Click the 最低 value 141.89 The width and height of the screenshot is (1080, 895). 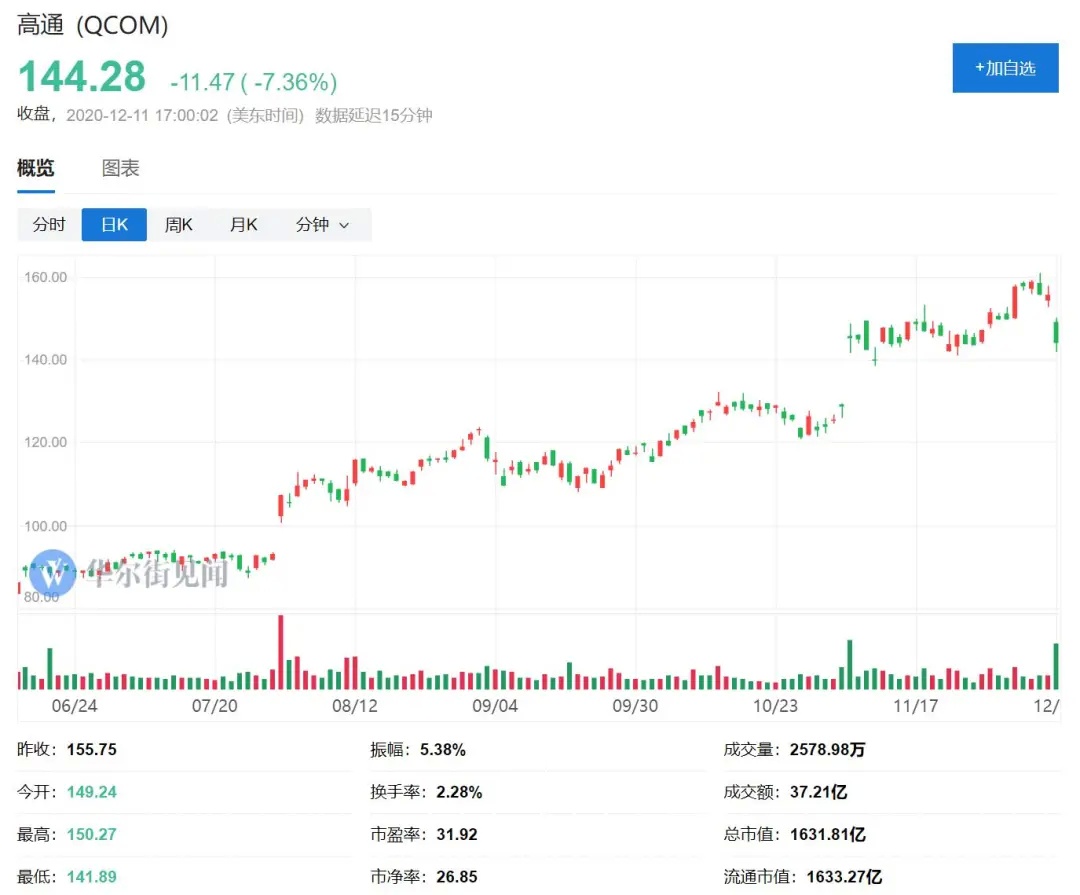(x=92, y=877)
